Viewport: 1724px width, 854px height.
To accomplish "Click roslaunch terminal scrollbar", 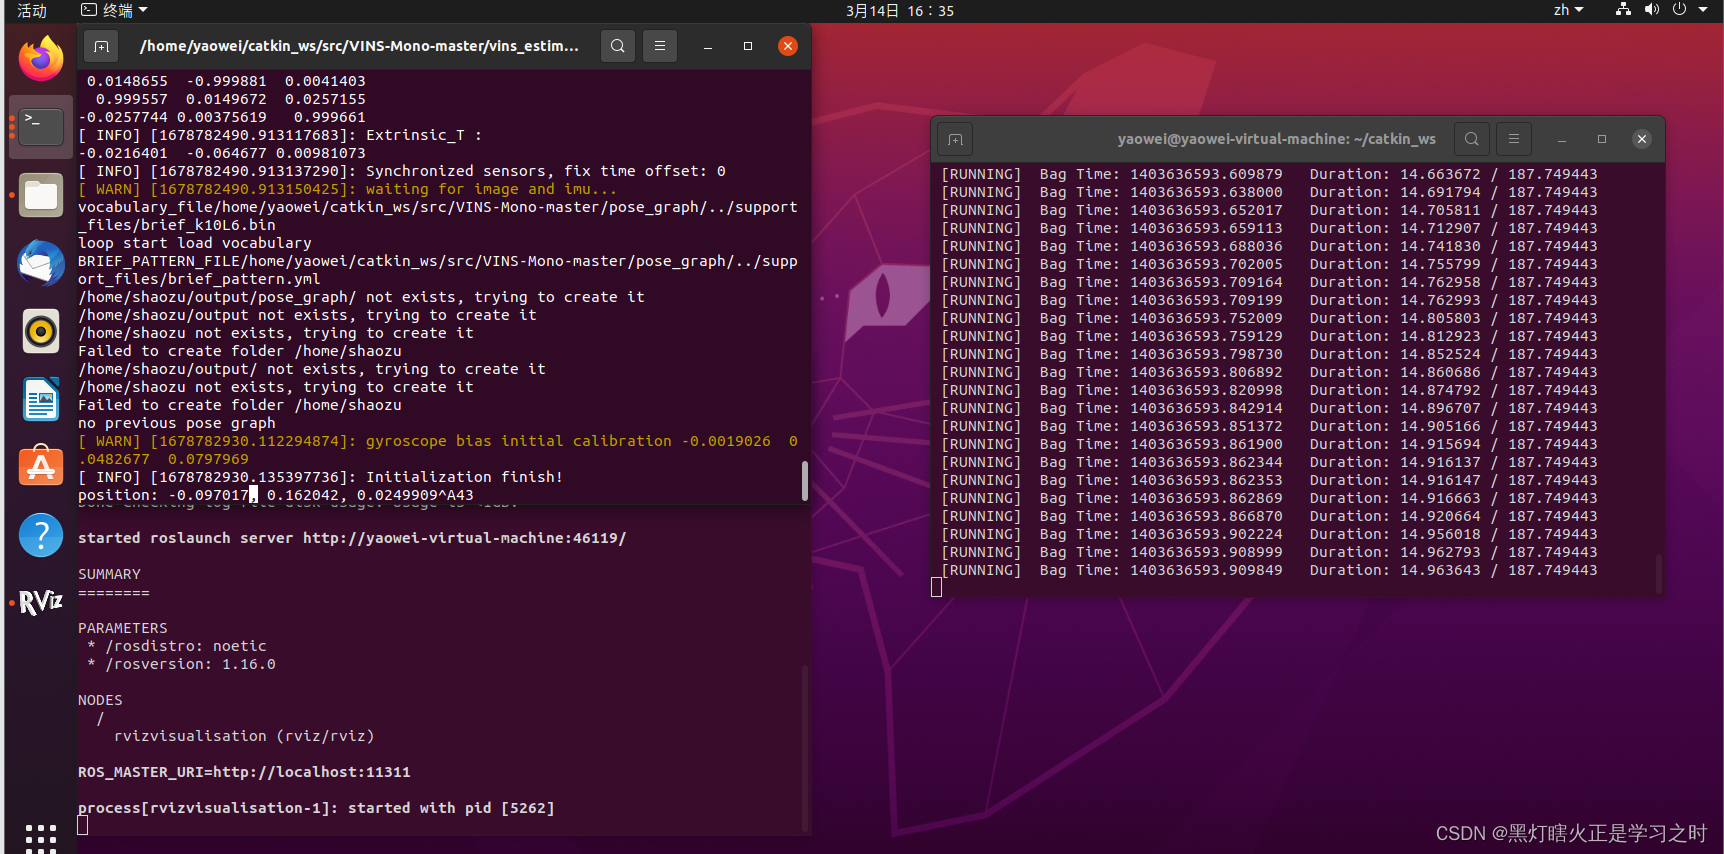I will coord(804,748).
